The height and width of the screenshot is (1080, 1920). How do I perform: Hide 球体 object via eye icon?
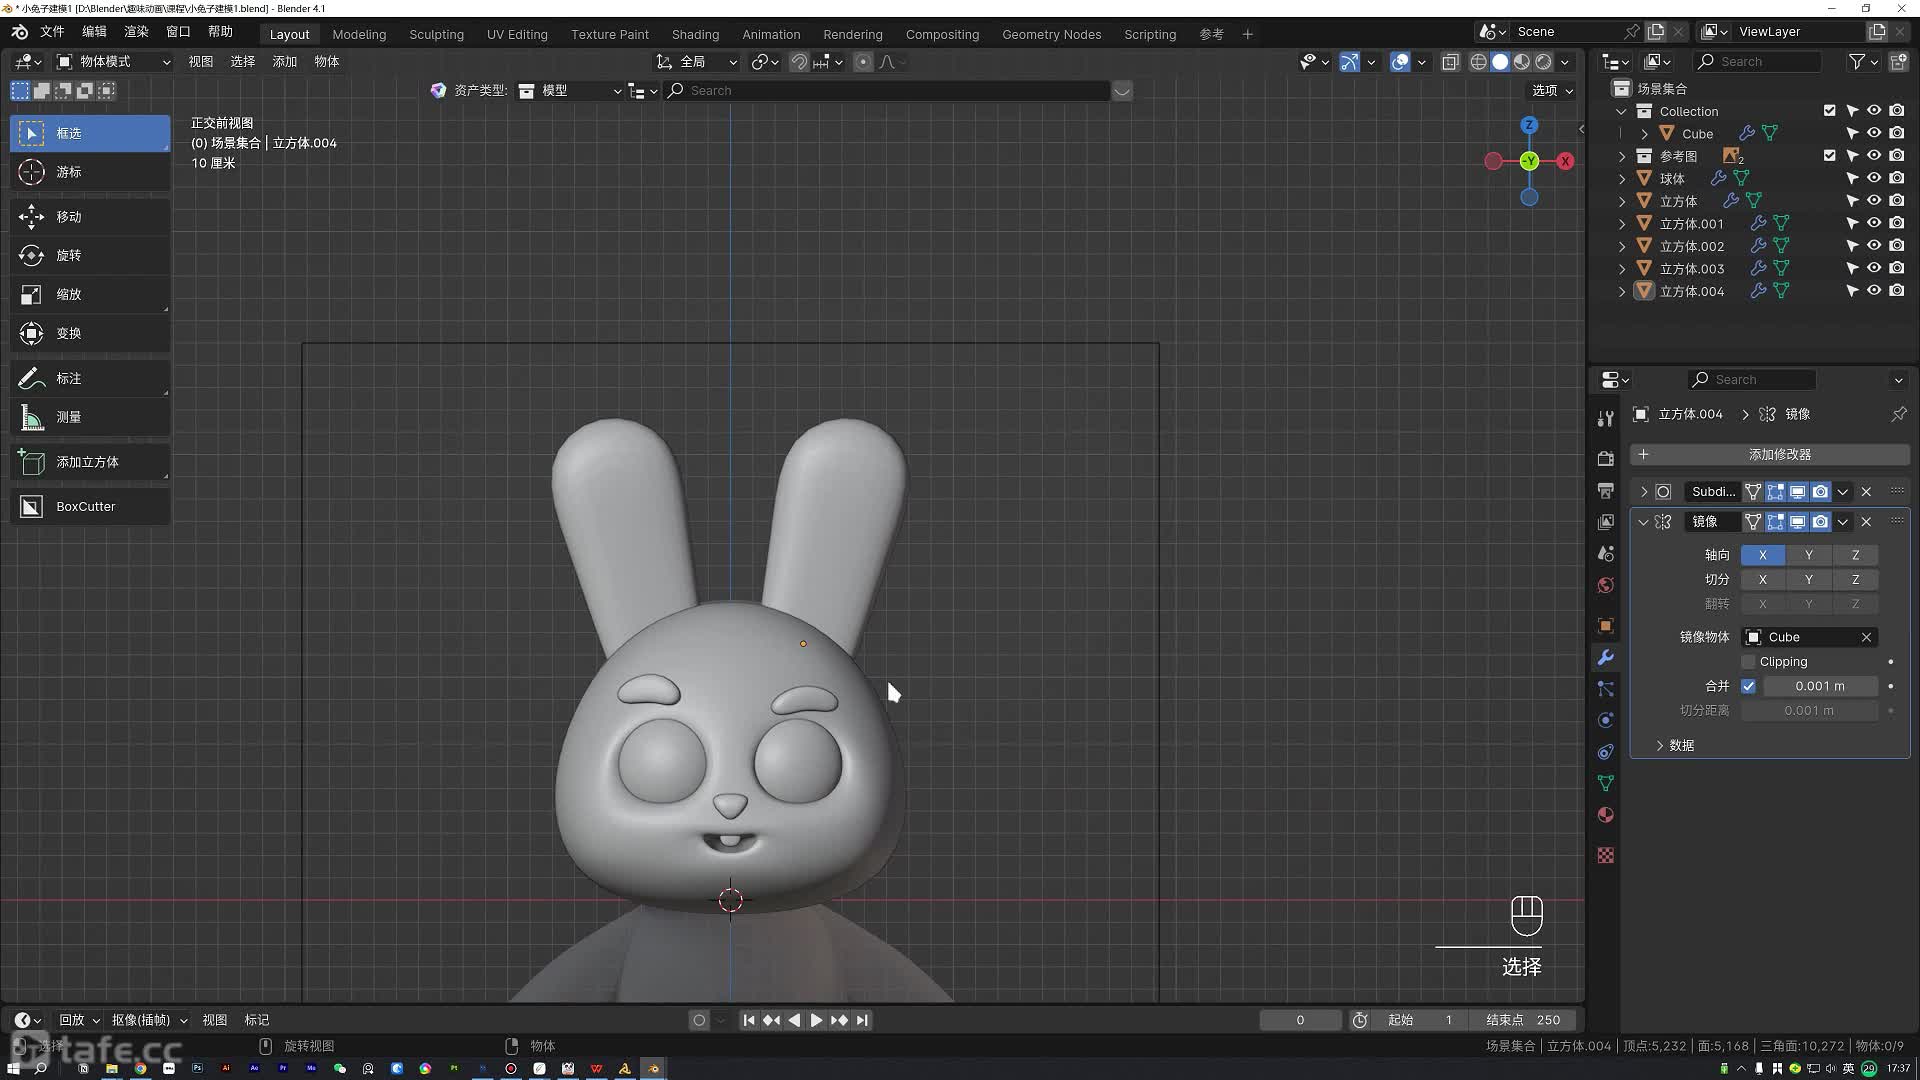[x=1874, y=178]
